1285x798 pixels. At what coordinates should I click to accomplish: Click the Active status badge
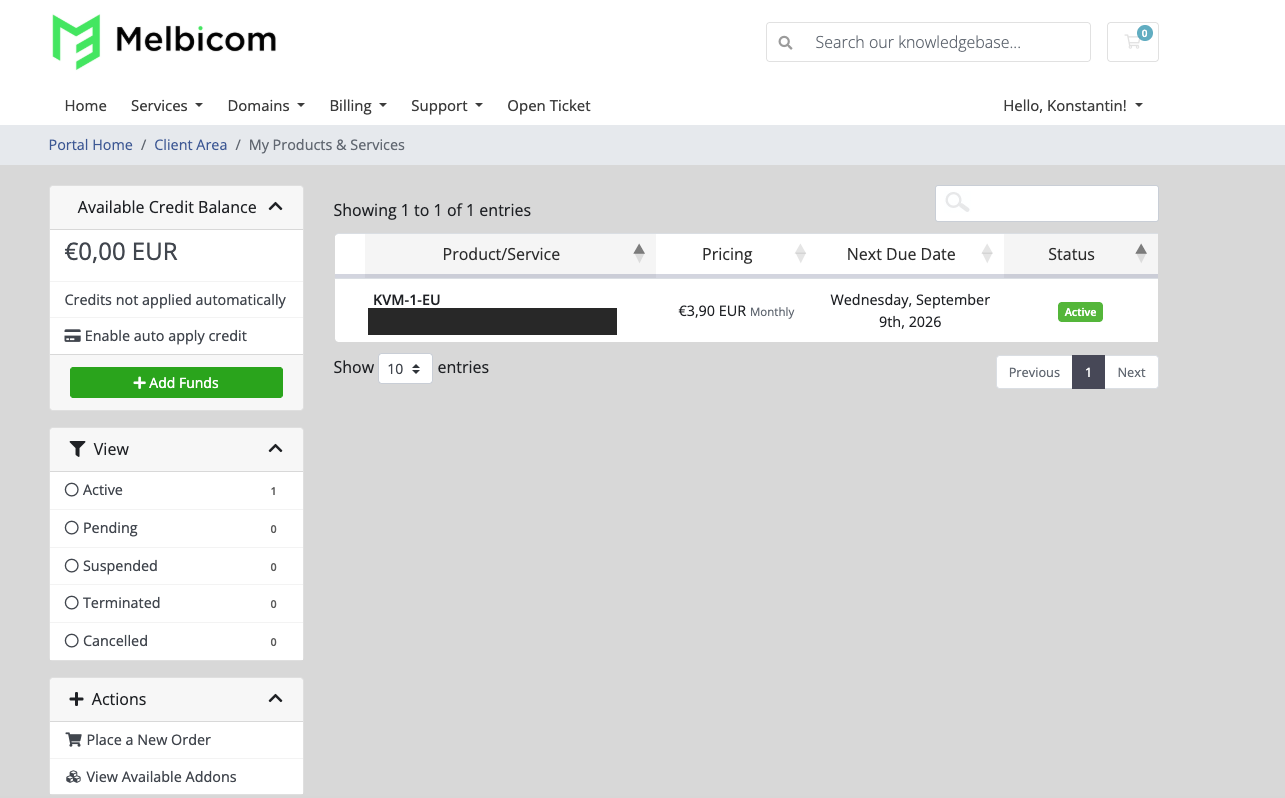(1080, 312)
